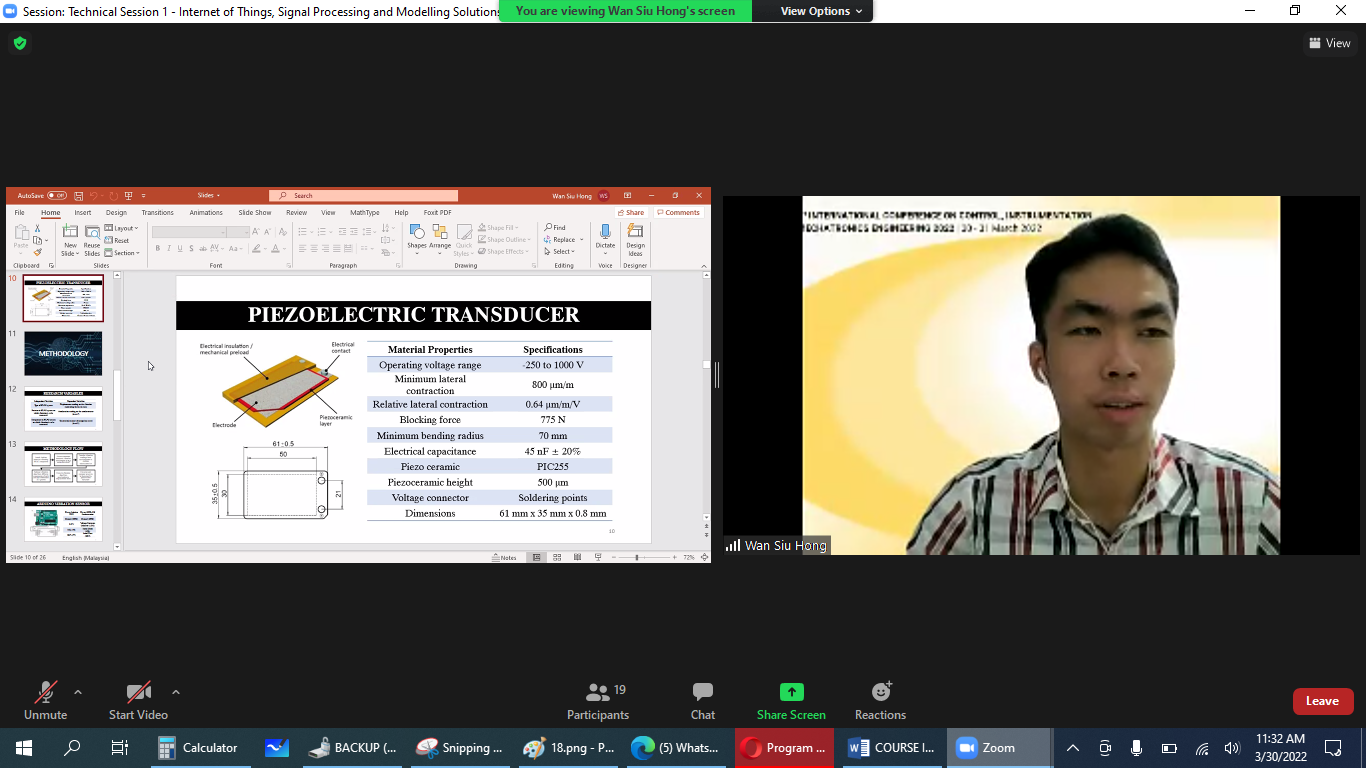Click the View button at top right
This screenshot has width=1366, height=768.
pyautogui.click(x=1330, y=43)
